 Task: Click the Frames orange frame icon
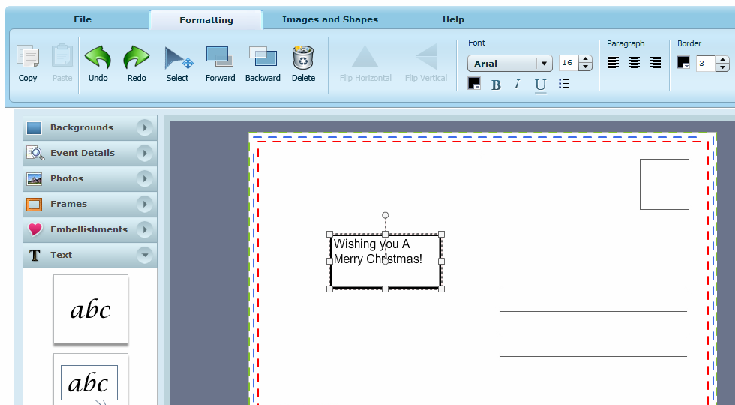point(34,204)
